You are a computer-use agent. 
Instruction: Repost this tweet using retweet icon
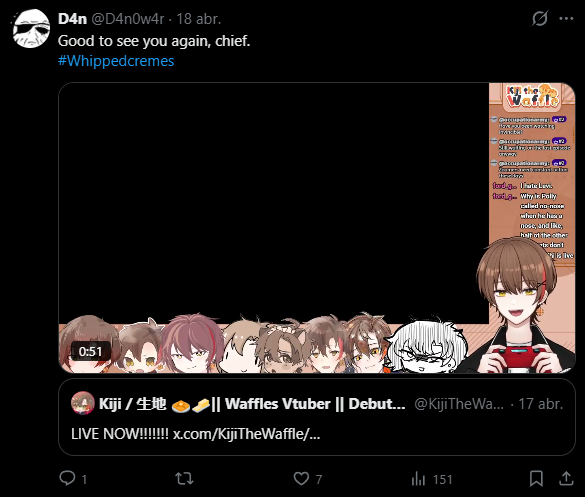(184, 478)
